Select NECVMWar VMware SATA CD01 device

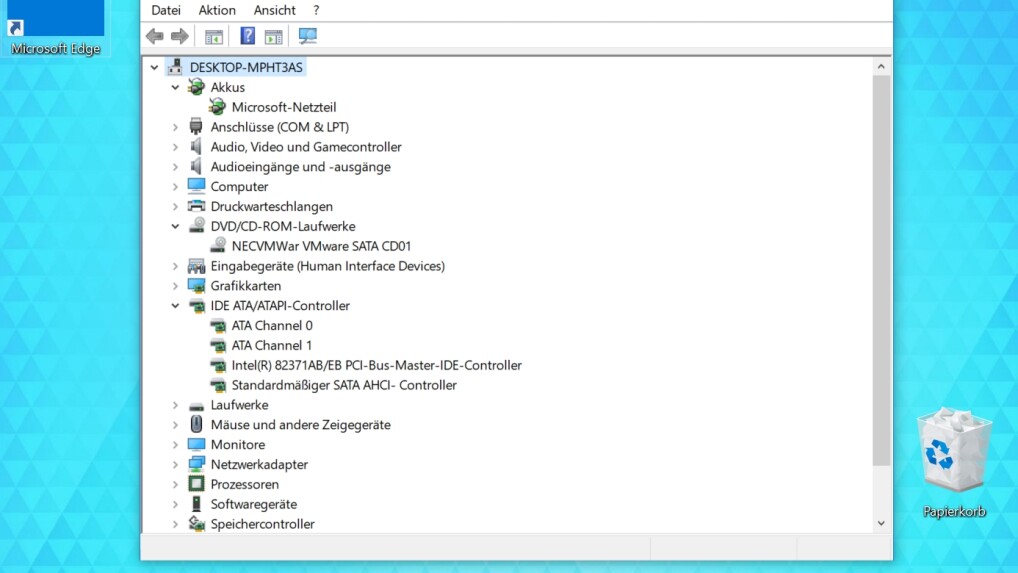point(321,246)
